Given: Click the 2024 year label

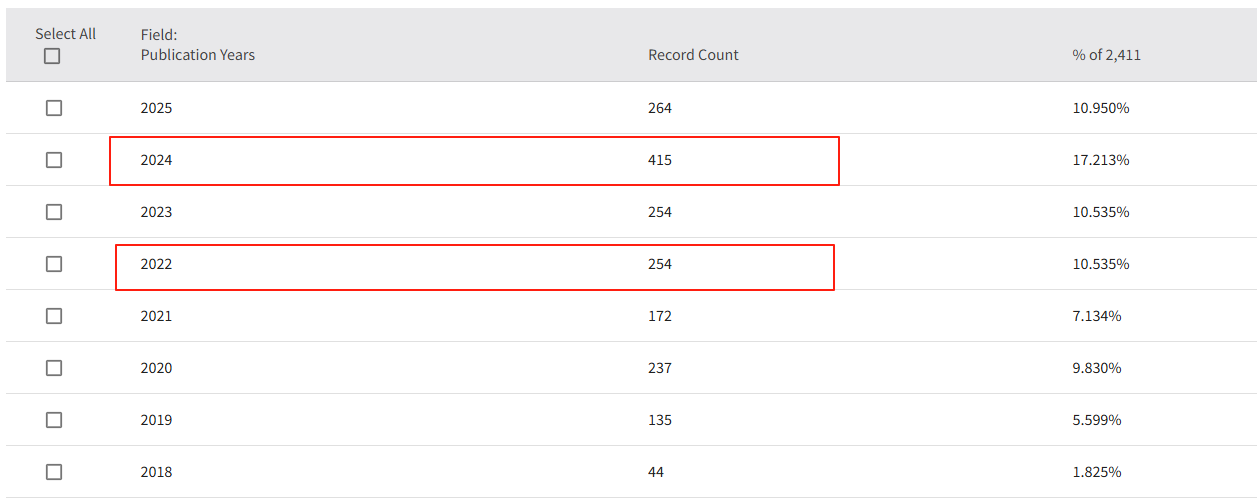Looking at the screenshot, I should coord(156,160).
